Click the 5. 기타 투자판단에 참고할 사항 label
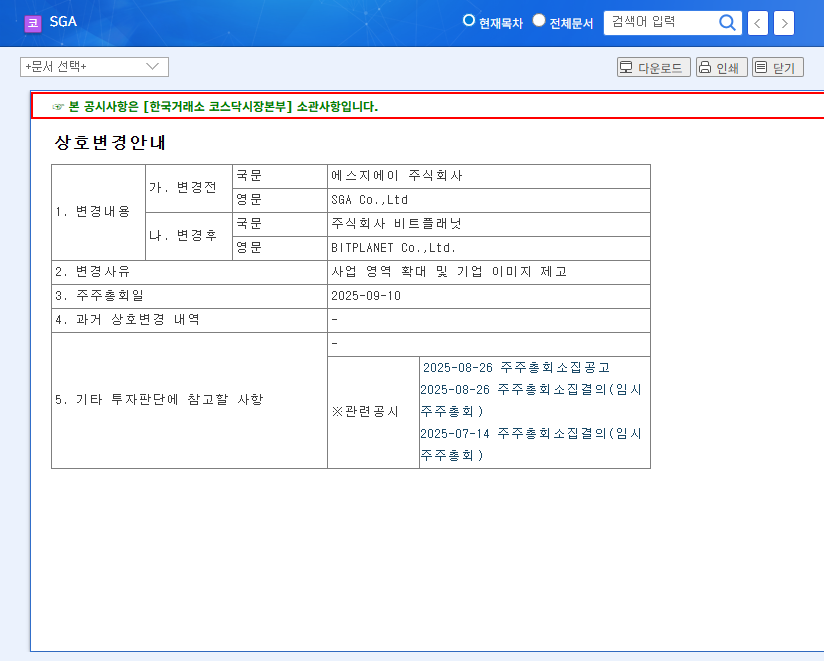The image size is (824, 661). (x=159, y=400)
